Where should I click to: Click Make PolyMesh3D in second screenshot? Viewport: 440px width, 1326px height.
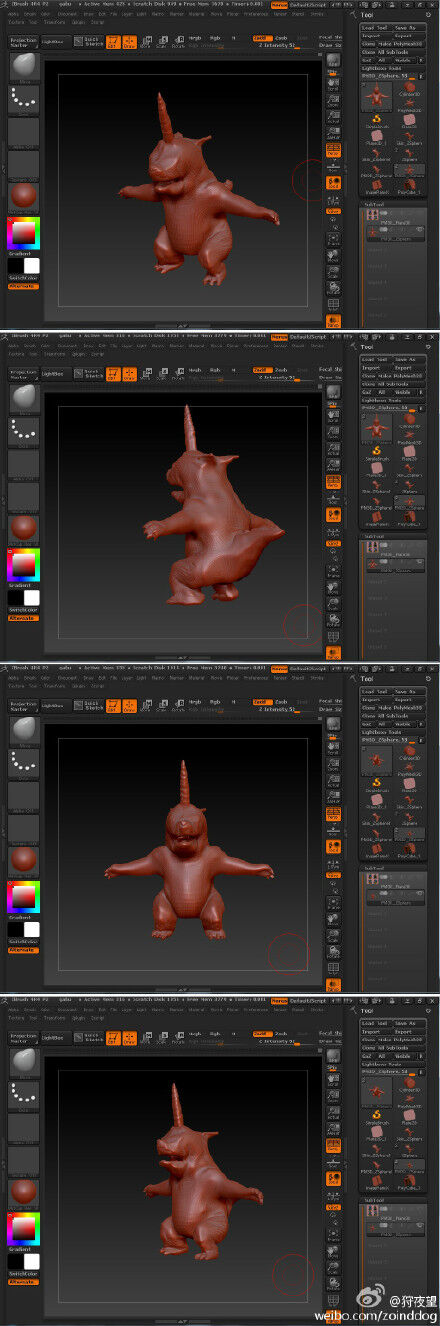pyautogui.click(x=400, y=376)
